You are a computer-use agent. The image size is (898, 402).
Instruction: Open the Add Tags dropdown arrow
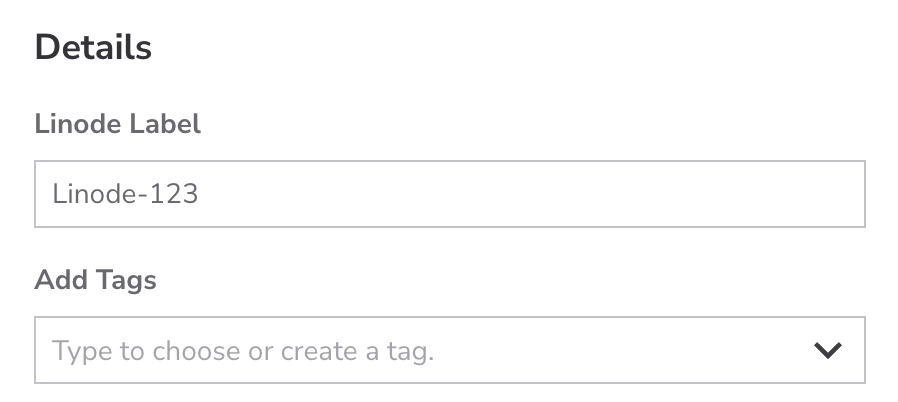[826, 351]
